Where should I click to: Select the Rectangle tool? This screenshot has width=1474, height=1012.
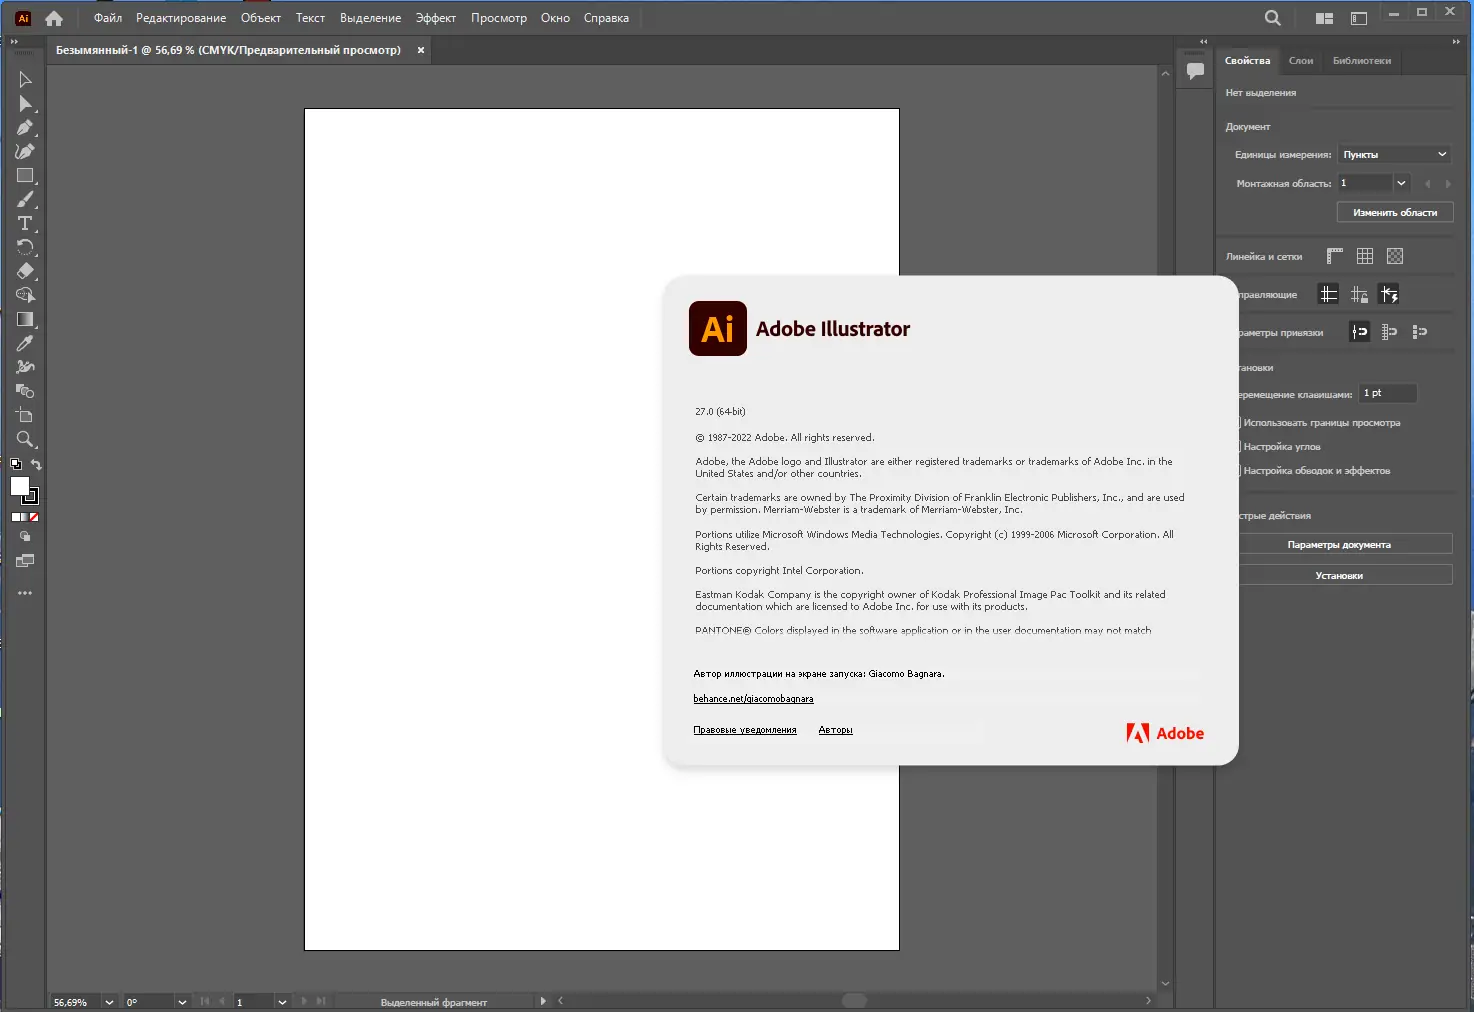click(x=25, y=175)
